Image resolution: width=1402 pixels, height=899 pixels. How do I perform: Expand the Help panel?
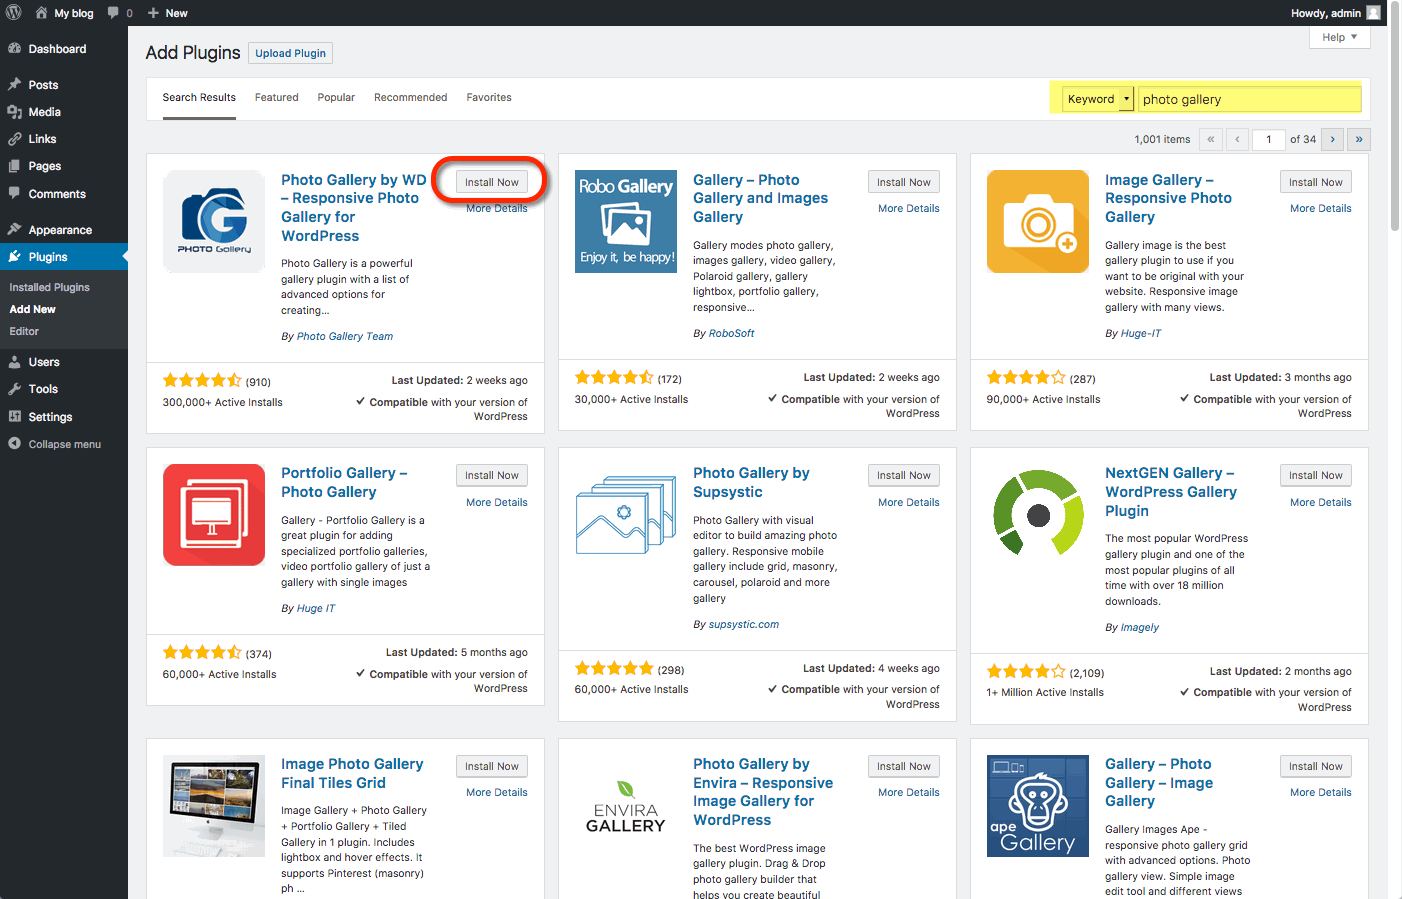pyautogui.click(x=1339, y=37)
